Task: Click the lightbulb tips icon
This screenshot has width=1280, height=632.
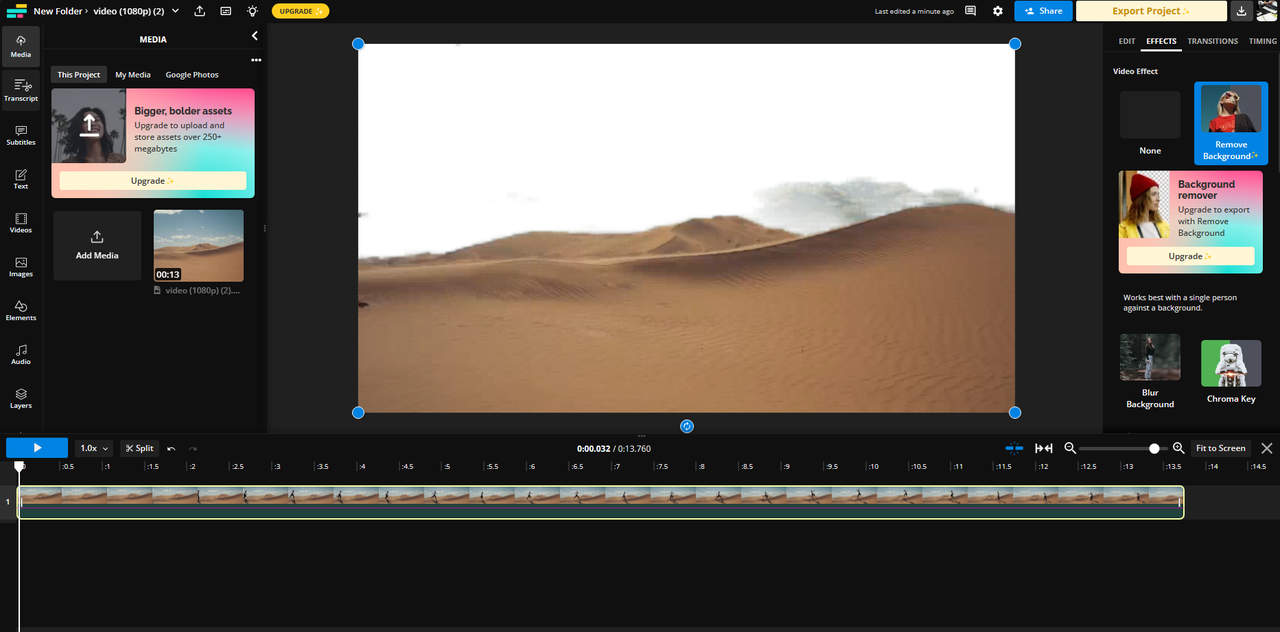Action: pyautogui.click(x=252, y=11)
